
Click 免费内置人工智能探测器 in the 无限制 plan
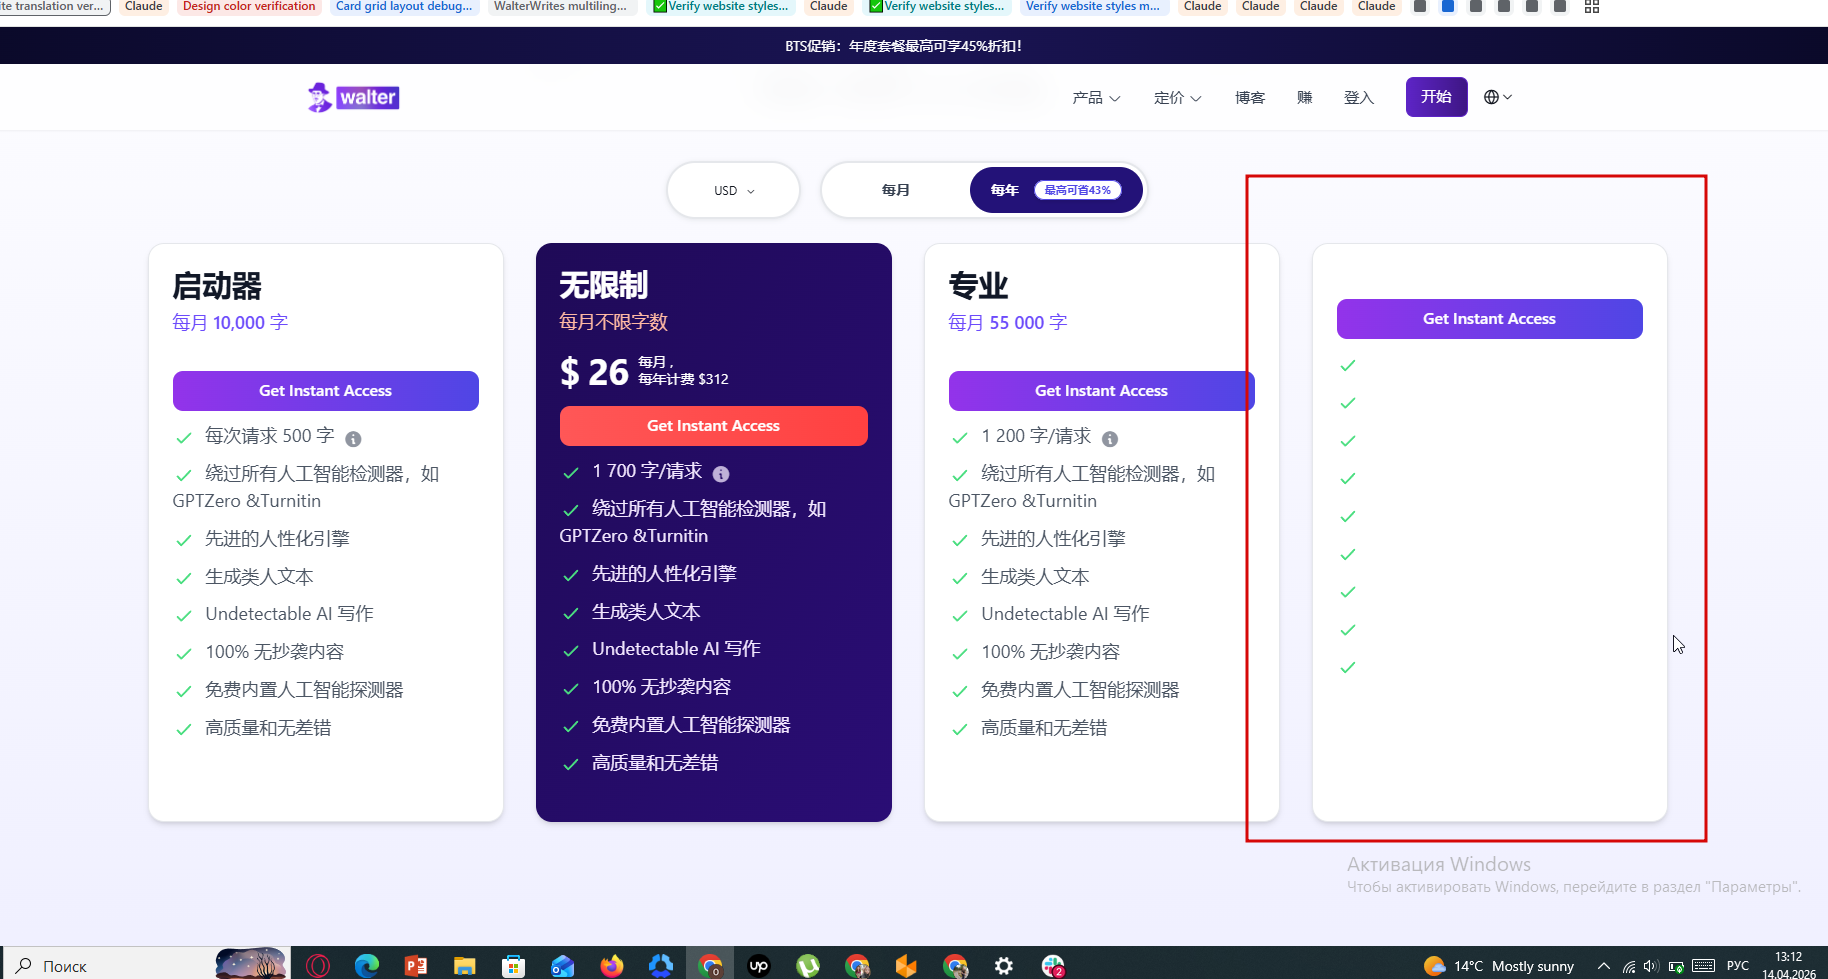click(691, 725)
